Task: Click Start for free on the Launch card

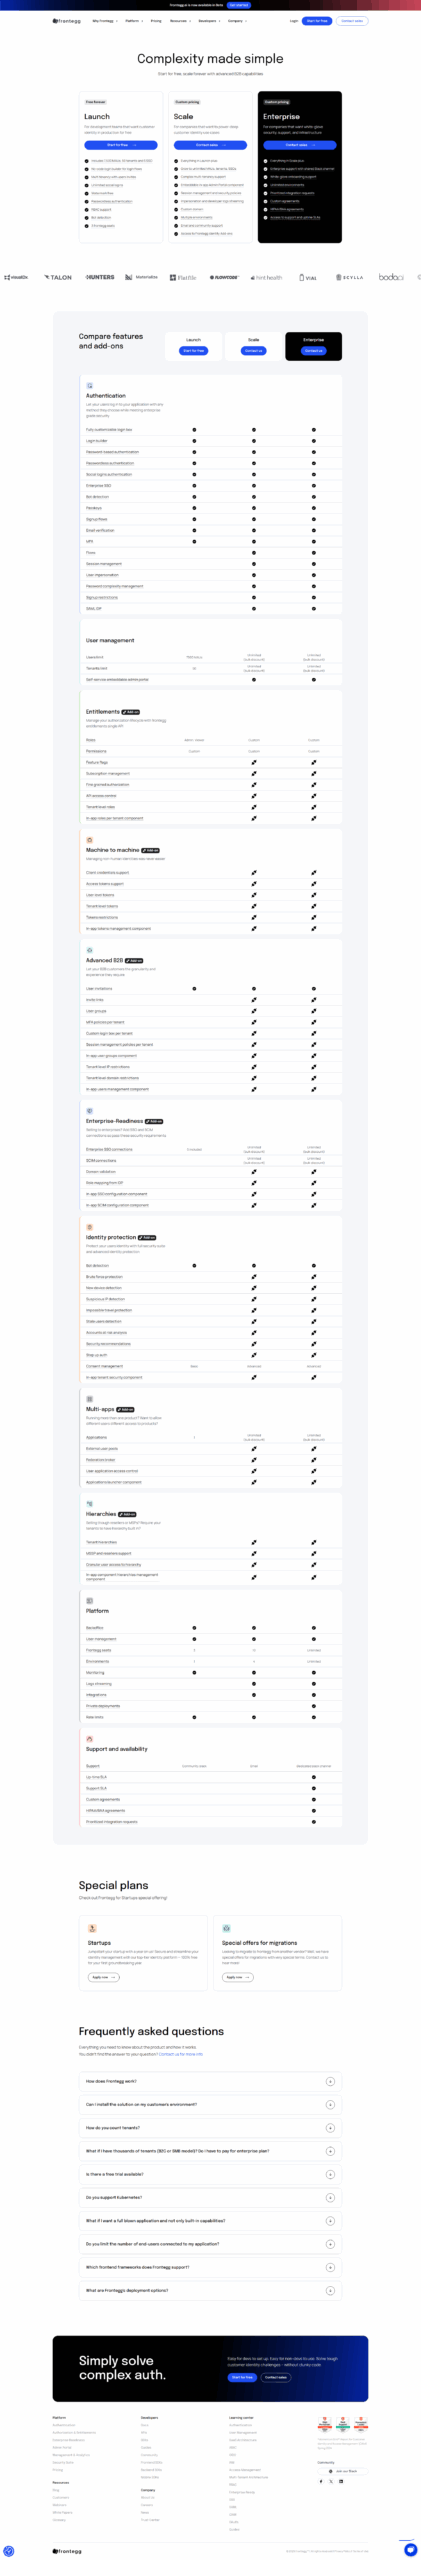Action: click(120, 145)
